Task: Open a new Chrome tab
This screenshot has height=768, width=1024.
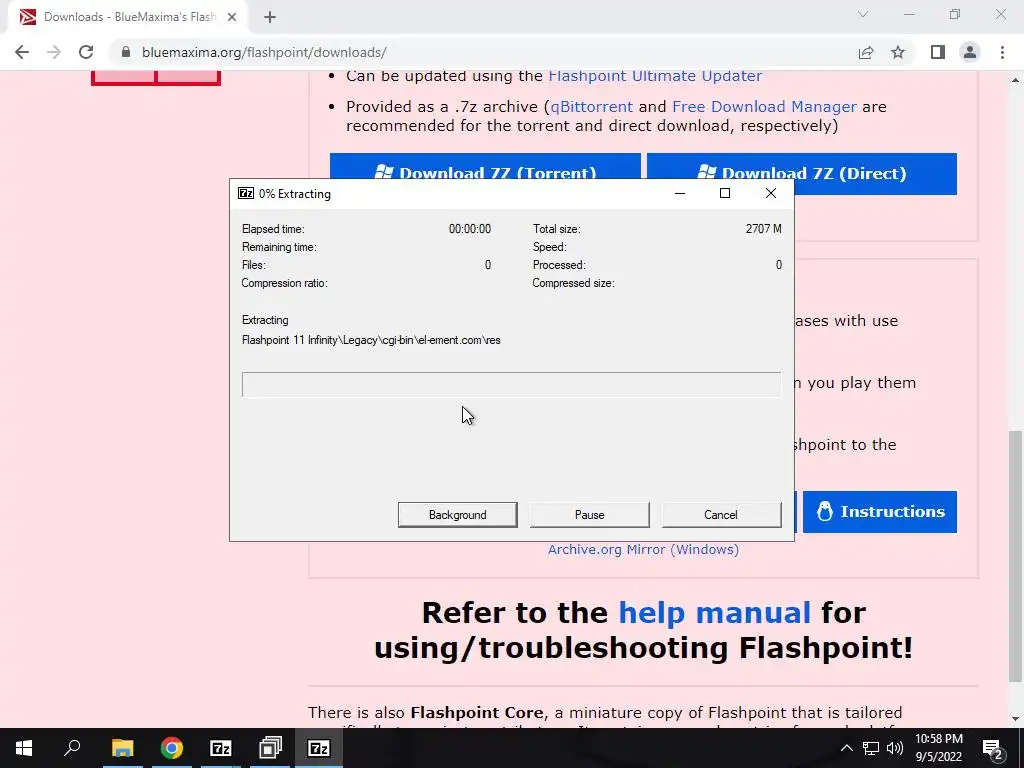Action: pyautogui.click(x=270, y=17)
